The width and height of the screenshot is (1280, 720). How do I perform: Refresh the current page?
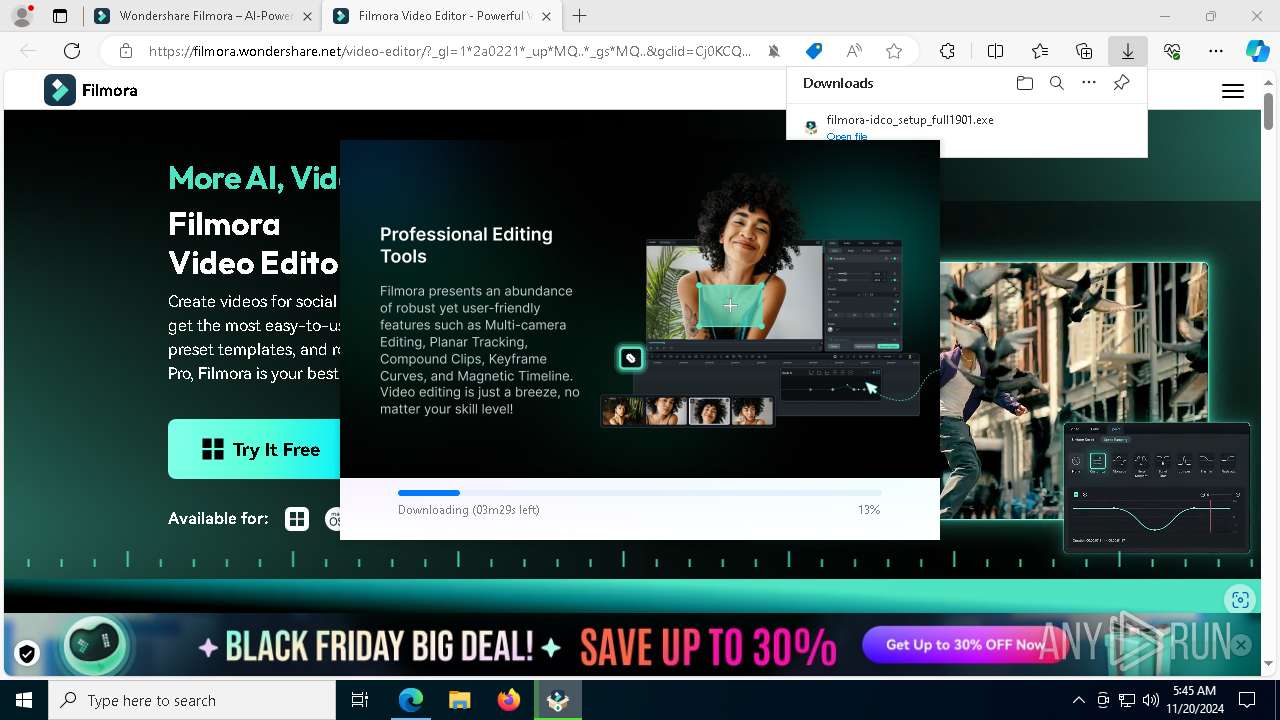[72, 51]
